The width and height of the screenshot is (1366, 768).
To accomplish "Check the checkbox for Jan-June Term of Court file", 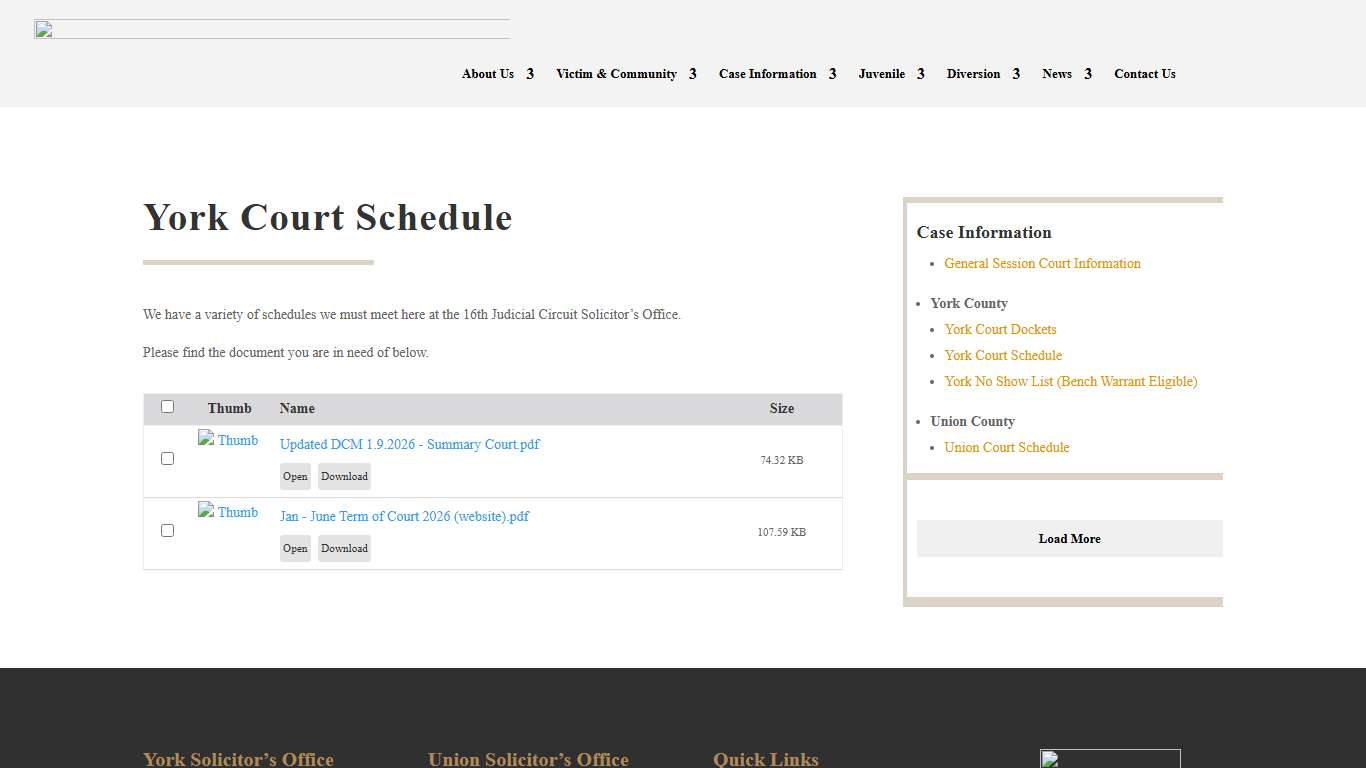I will pos(167,530).
